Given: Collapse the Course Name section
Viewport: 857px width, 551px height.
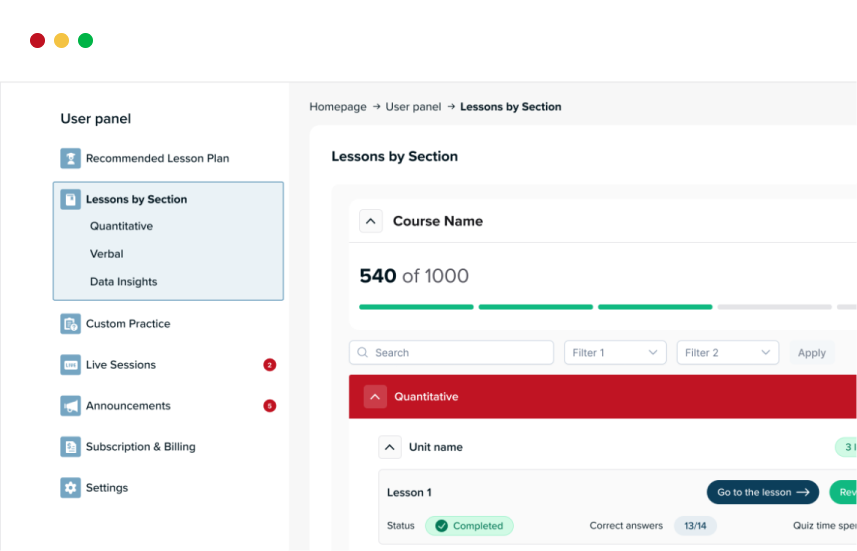Looking at the screenshot, I should pos(371,221).
